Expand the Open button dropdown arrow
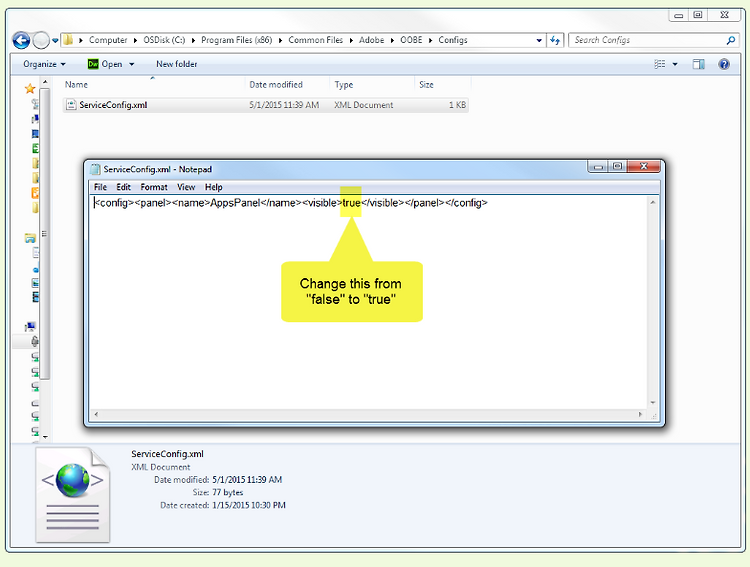The image size is (750, 567). (132, 64)
